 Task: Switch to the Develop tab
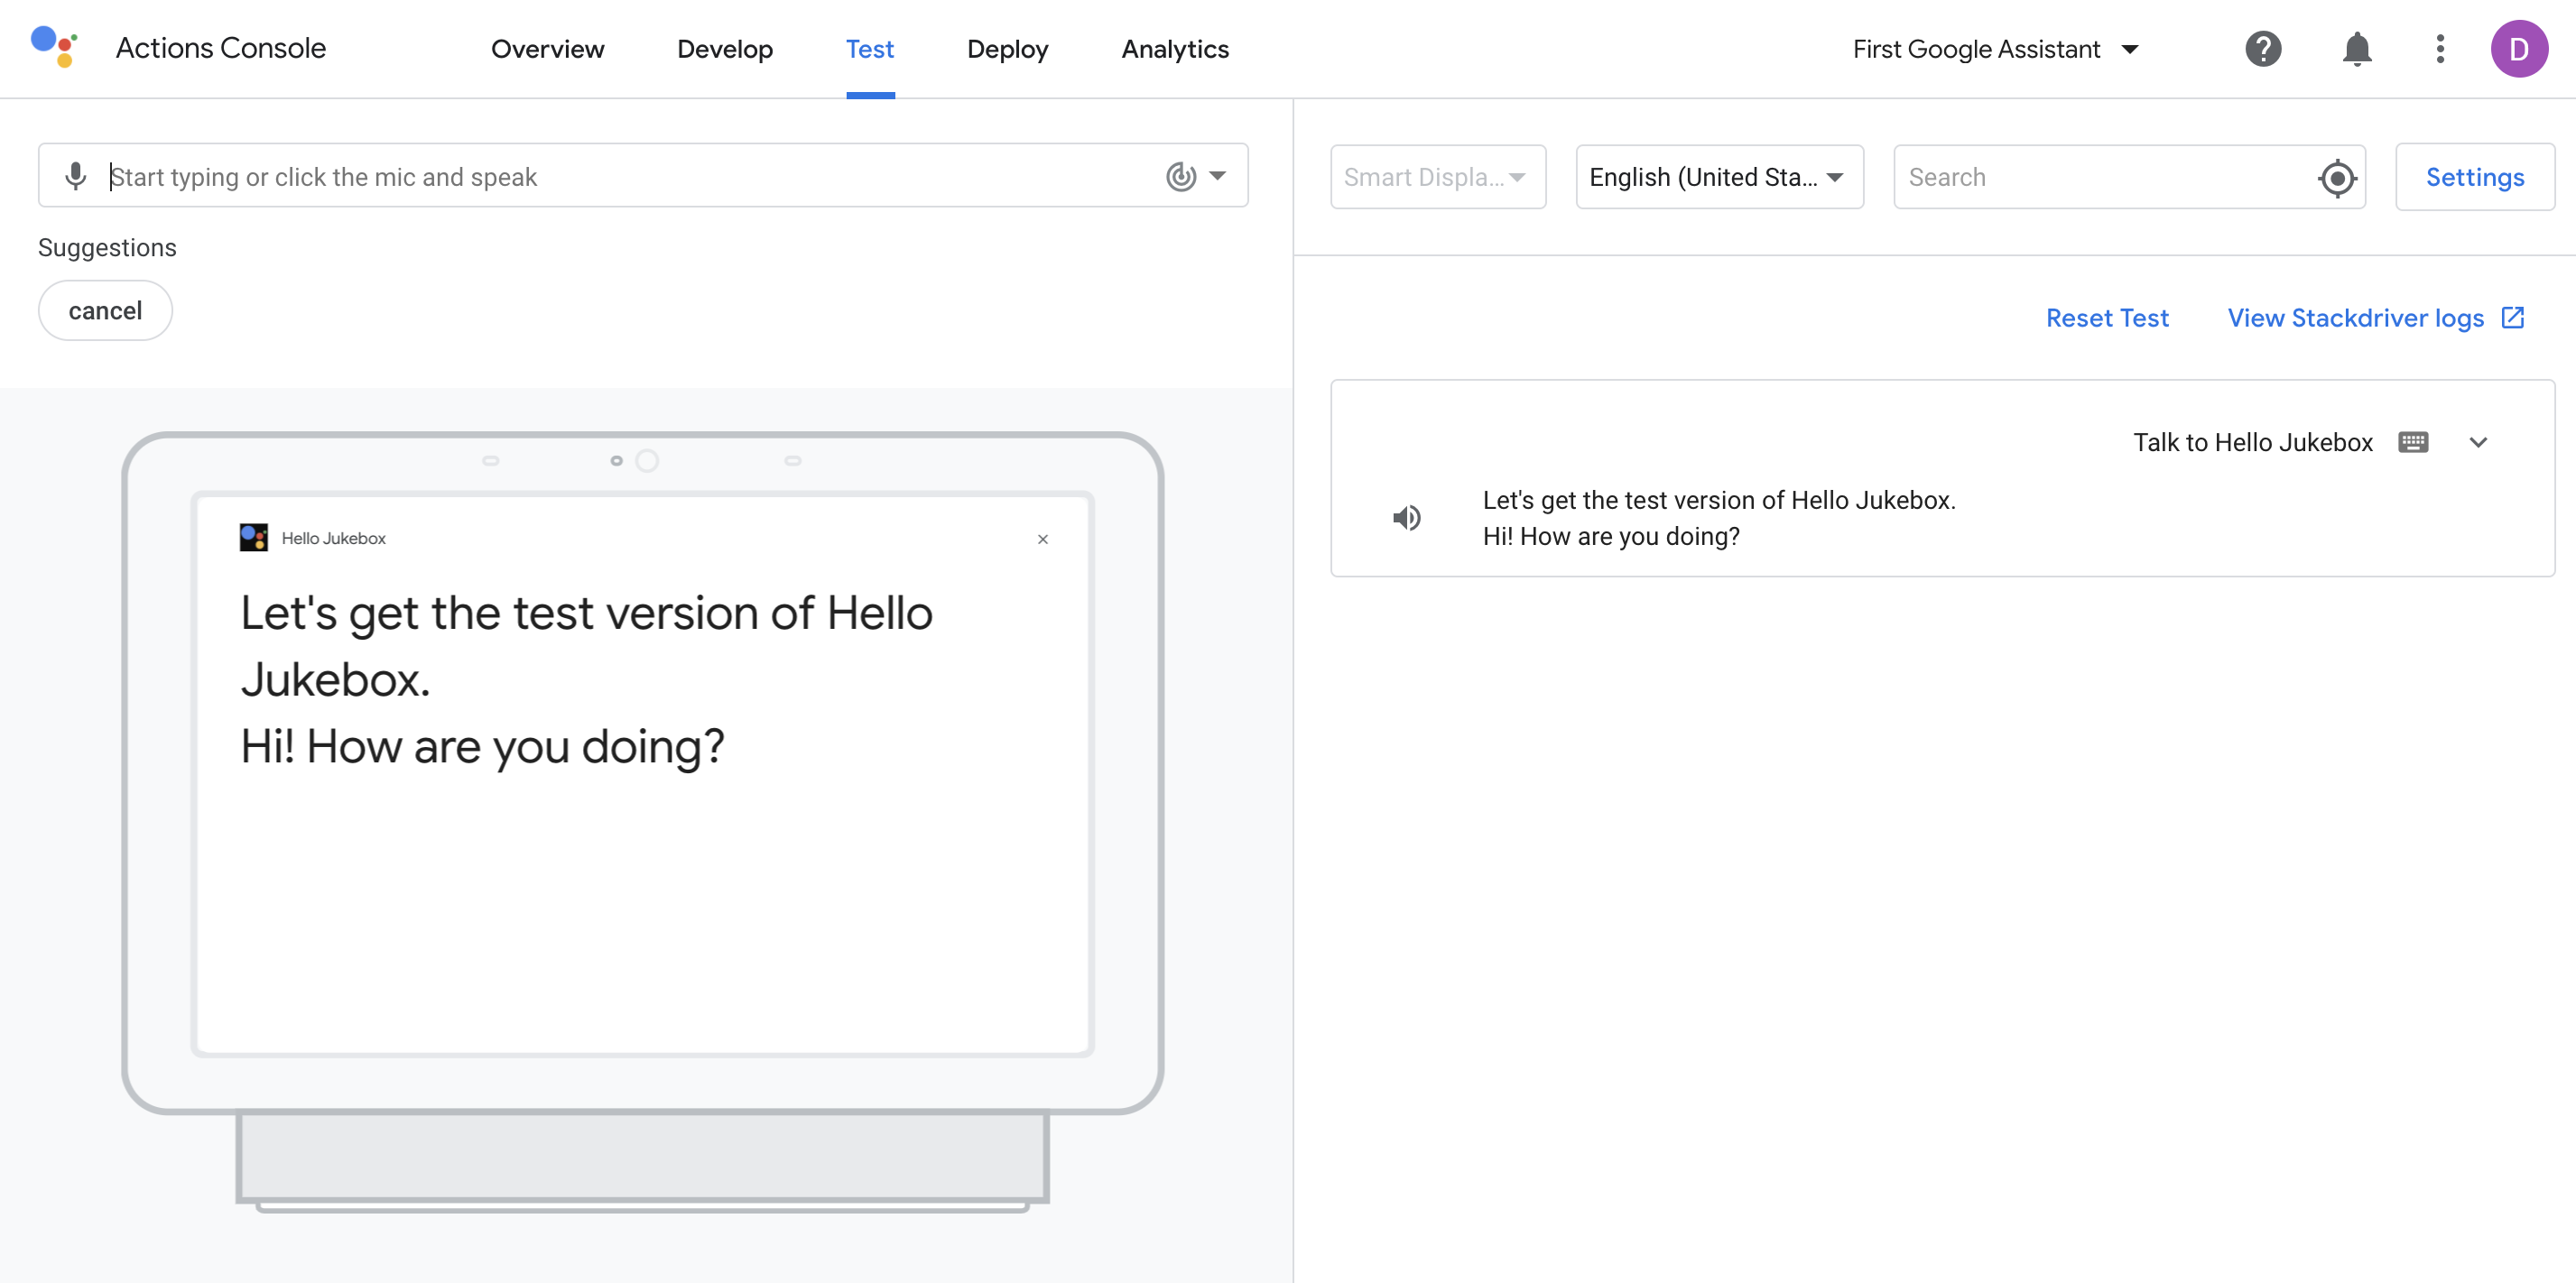[x=725, y=49]
